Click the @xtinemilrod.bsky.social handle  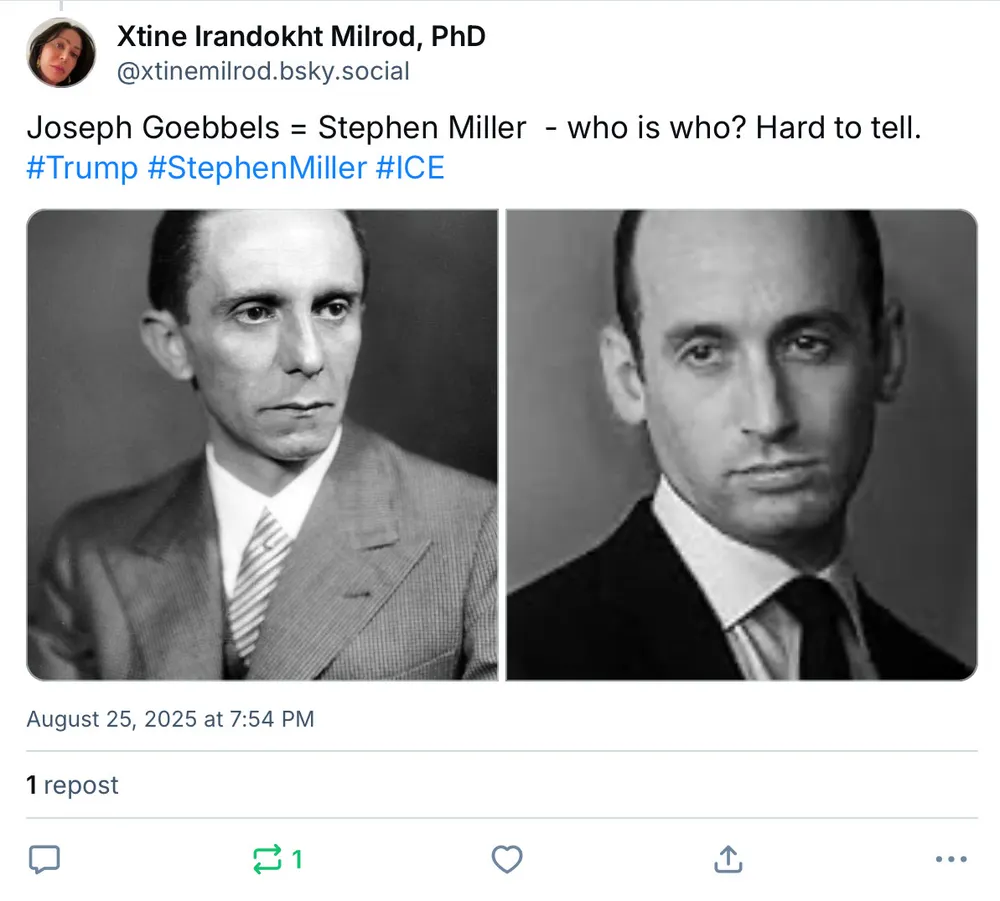click(x=263, y=71)
